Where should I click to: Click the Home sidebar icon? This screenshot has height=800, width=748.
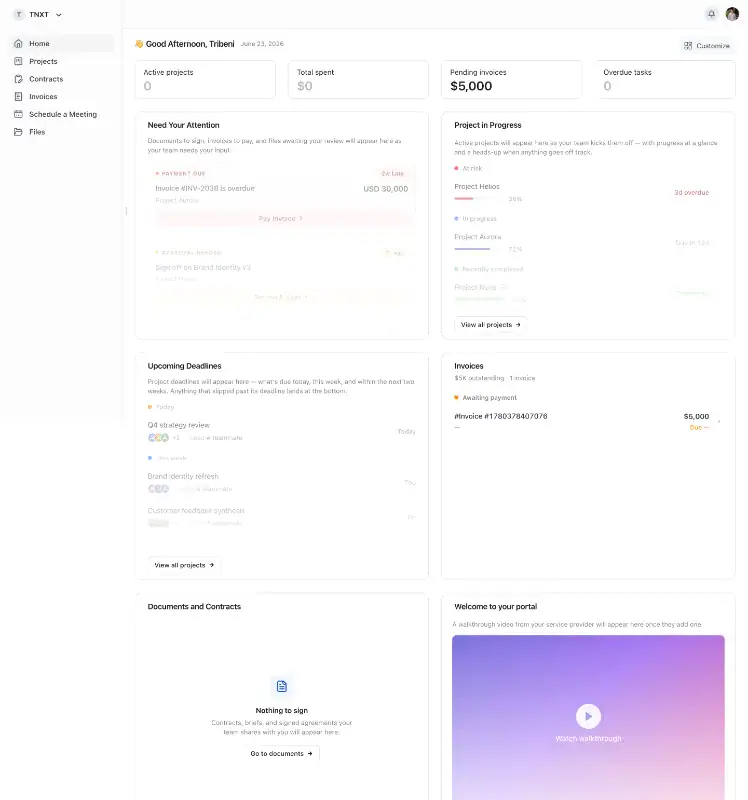point(18,43)
